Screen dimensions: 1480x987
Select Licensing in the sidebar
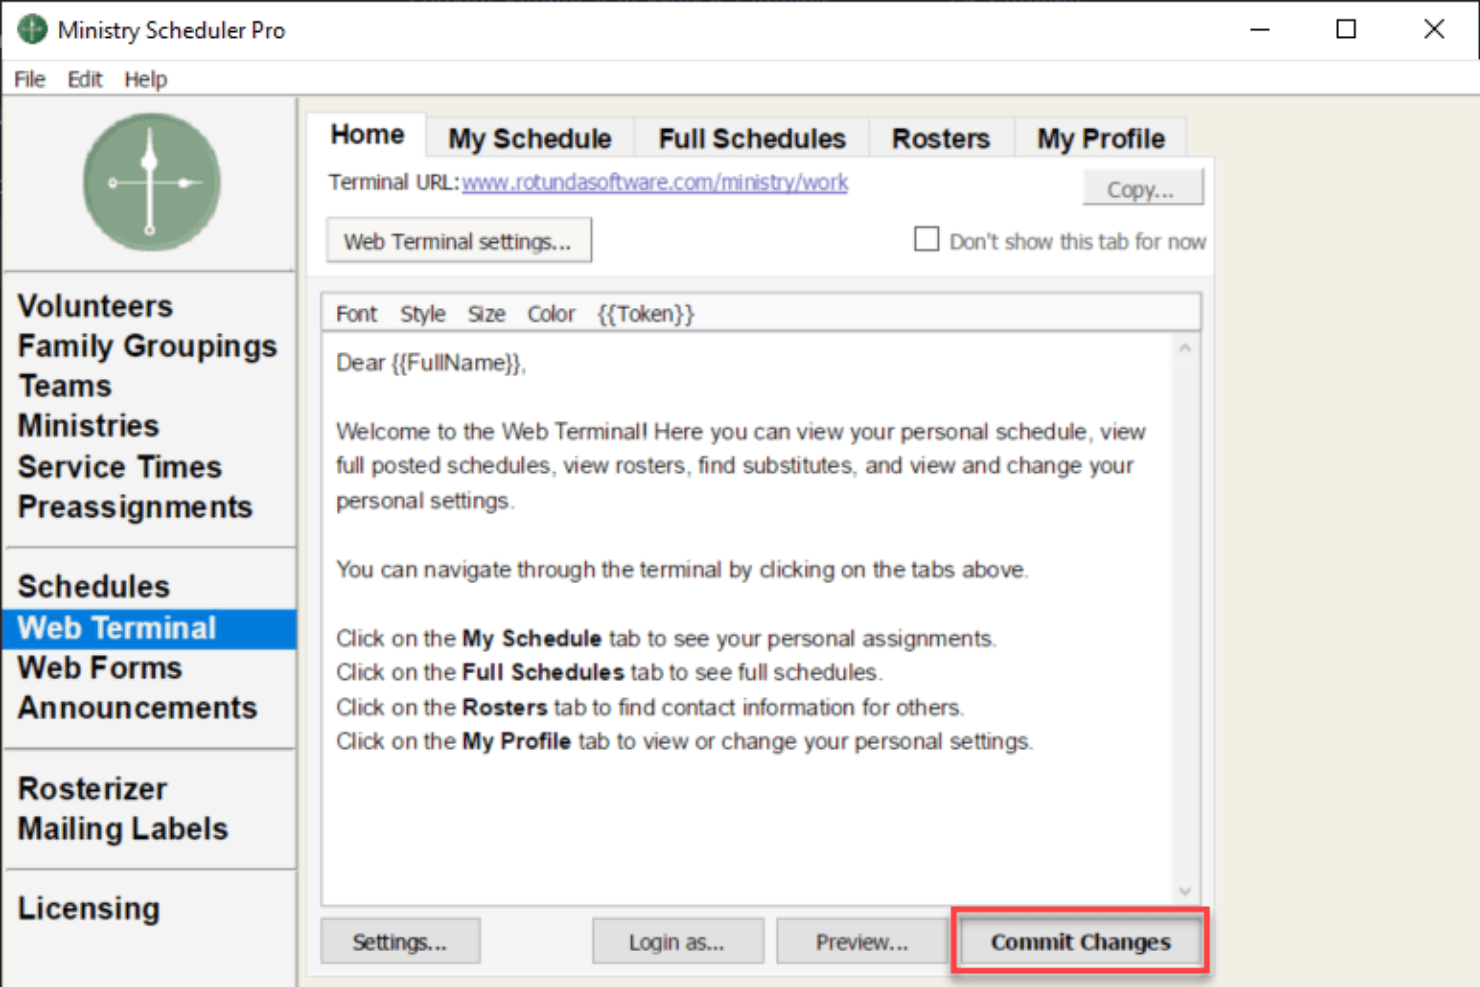[88, 908]
